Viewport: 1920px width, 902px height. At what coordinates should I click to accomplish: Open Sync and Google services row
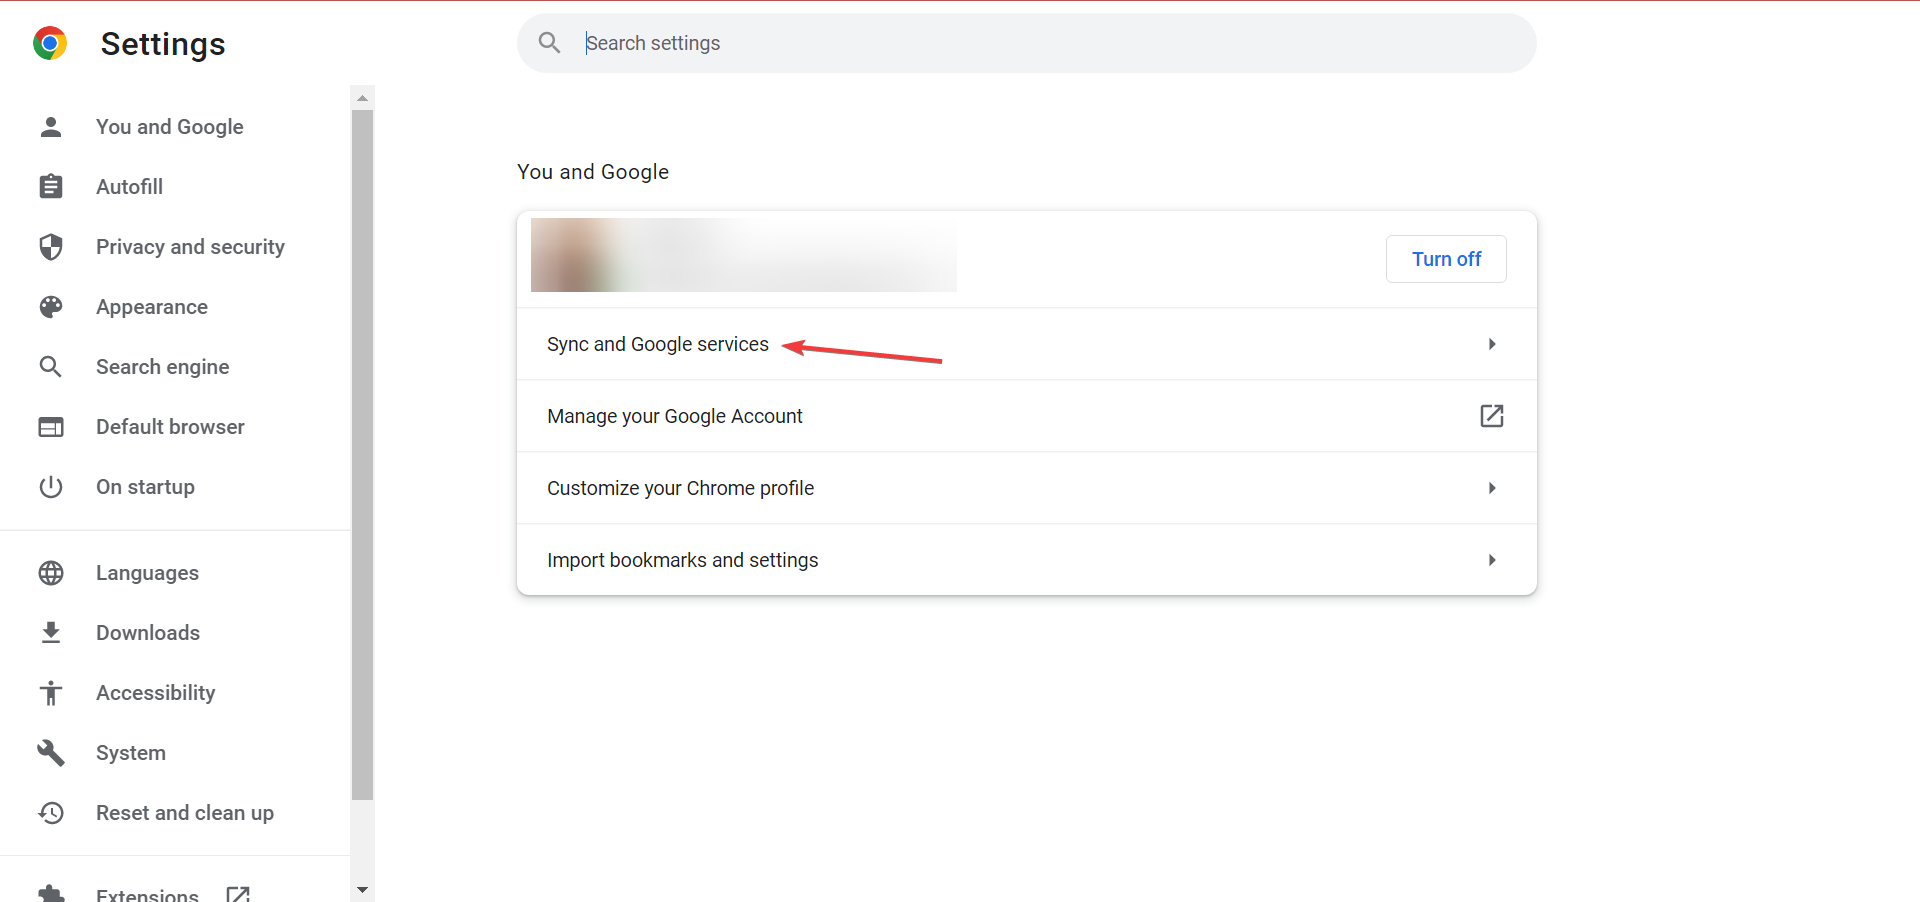click(x=1027, y=344)
